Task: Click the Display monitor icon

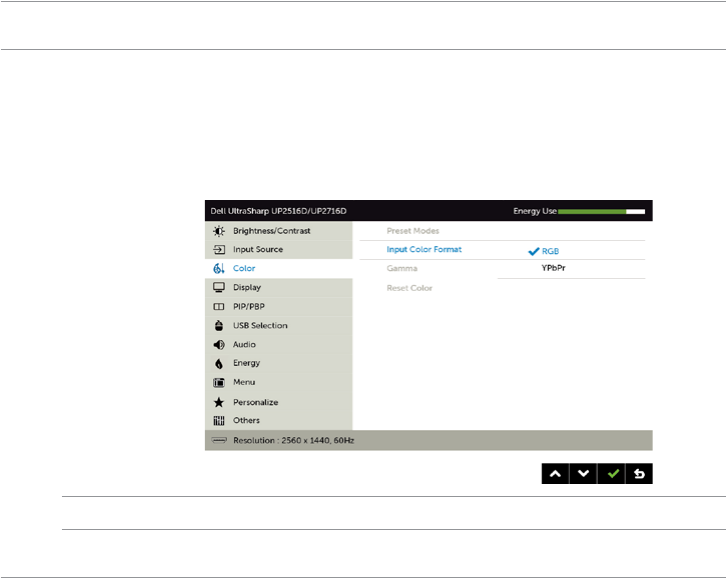Action: (219, 288)
